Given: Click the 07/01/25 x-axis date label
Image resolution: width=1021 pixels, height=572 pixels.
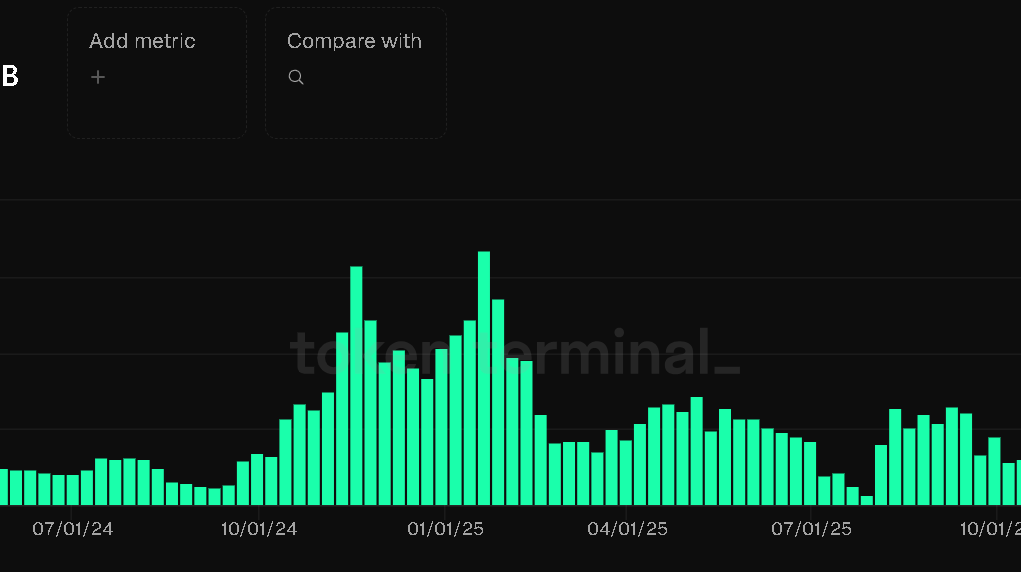Looking at the screenshot, I should (811, 528).
